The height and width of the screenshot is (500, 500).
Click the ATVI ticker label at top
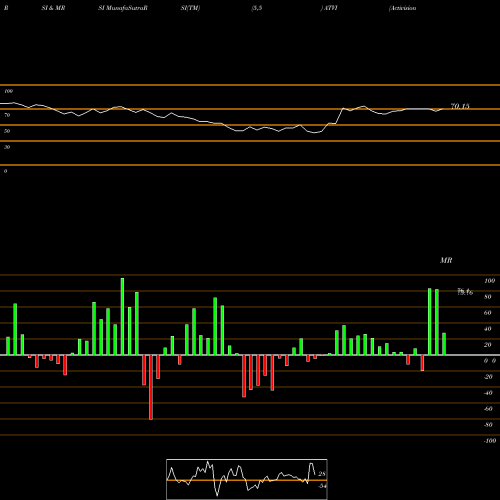330,8
